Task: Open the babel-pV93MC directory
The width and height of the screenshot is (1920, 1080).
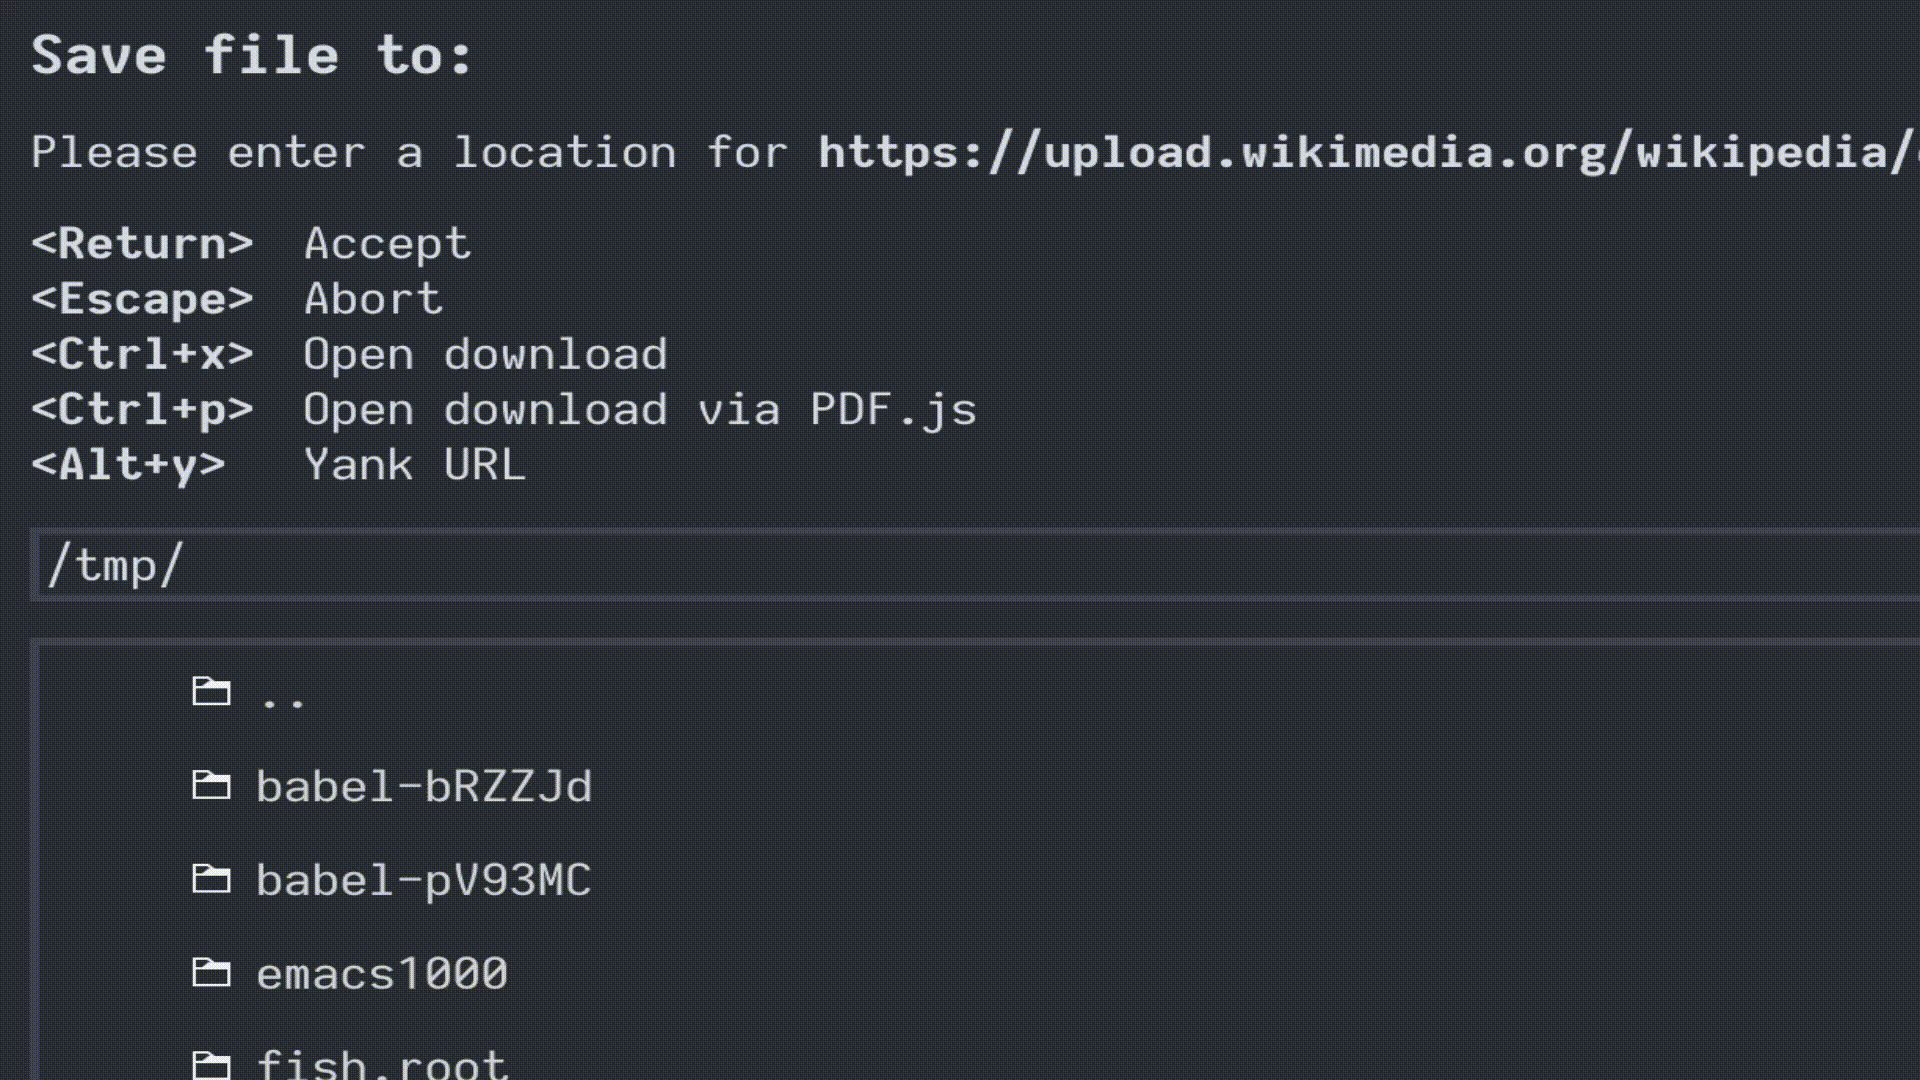Action: tap(423, 880)
